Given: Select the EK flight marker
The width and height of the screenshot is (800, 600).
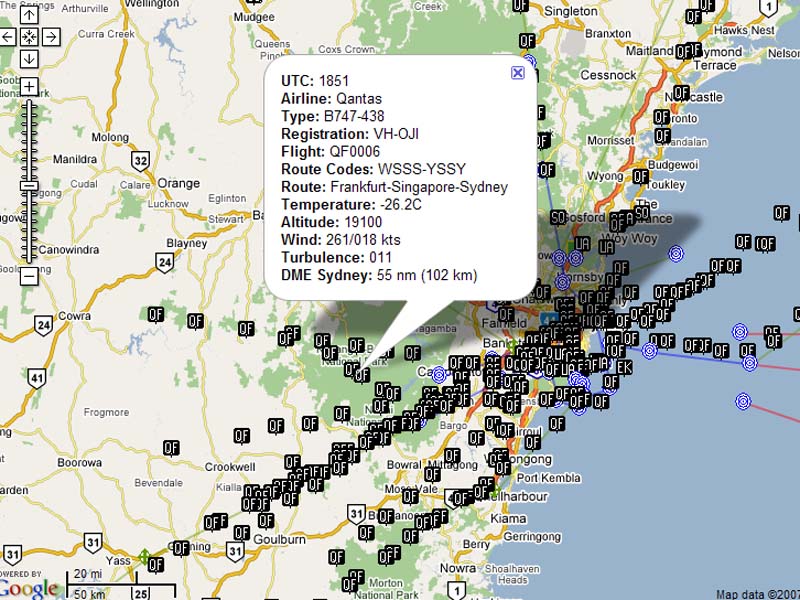Looking at the screenshot, I should point(624,367).
